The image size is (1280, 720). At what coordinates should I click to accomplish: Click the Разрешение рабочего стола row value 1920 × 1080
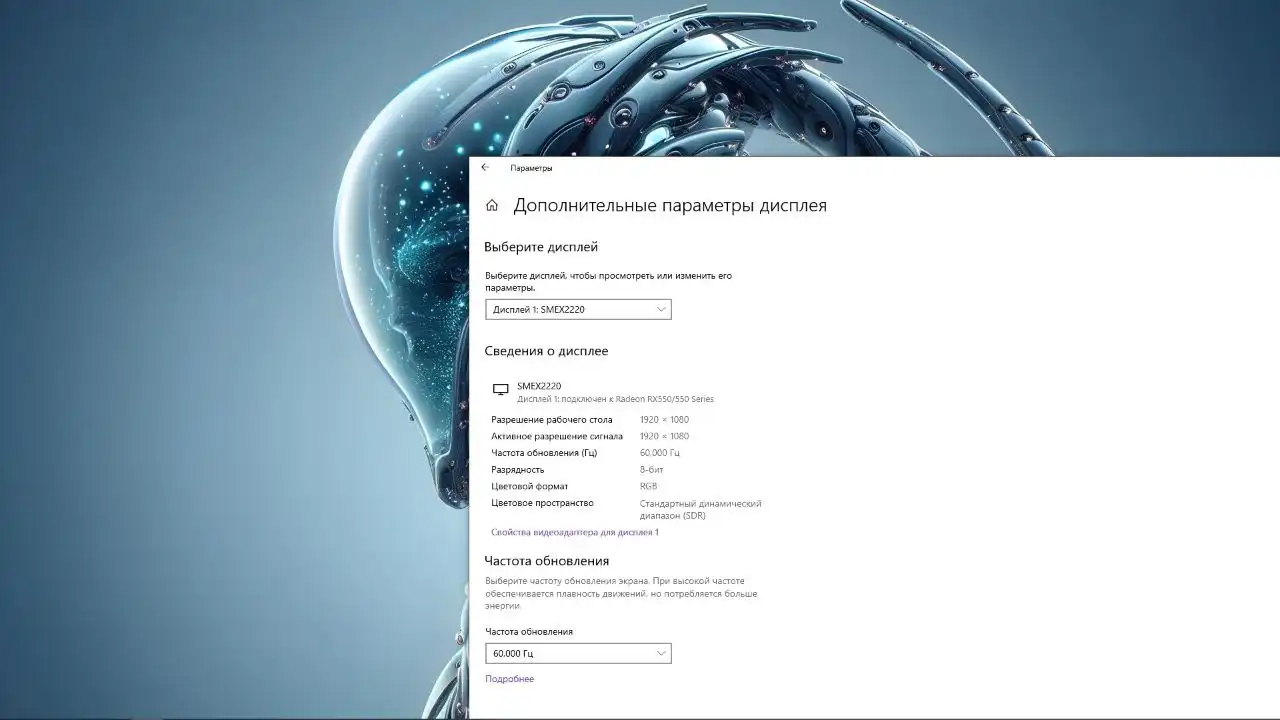(666, 419)
